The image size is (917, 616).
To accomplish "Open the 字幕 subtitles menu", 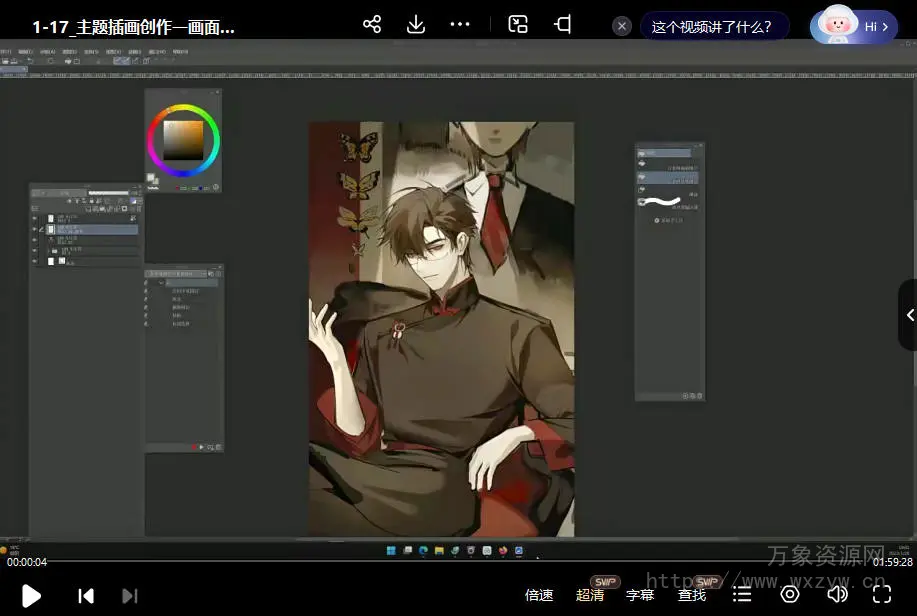I will tap(640, 595).
